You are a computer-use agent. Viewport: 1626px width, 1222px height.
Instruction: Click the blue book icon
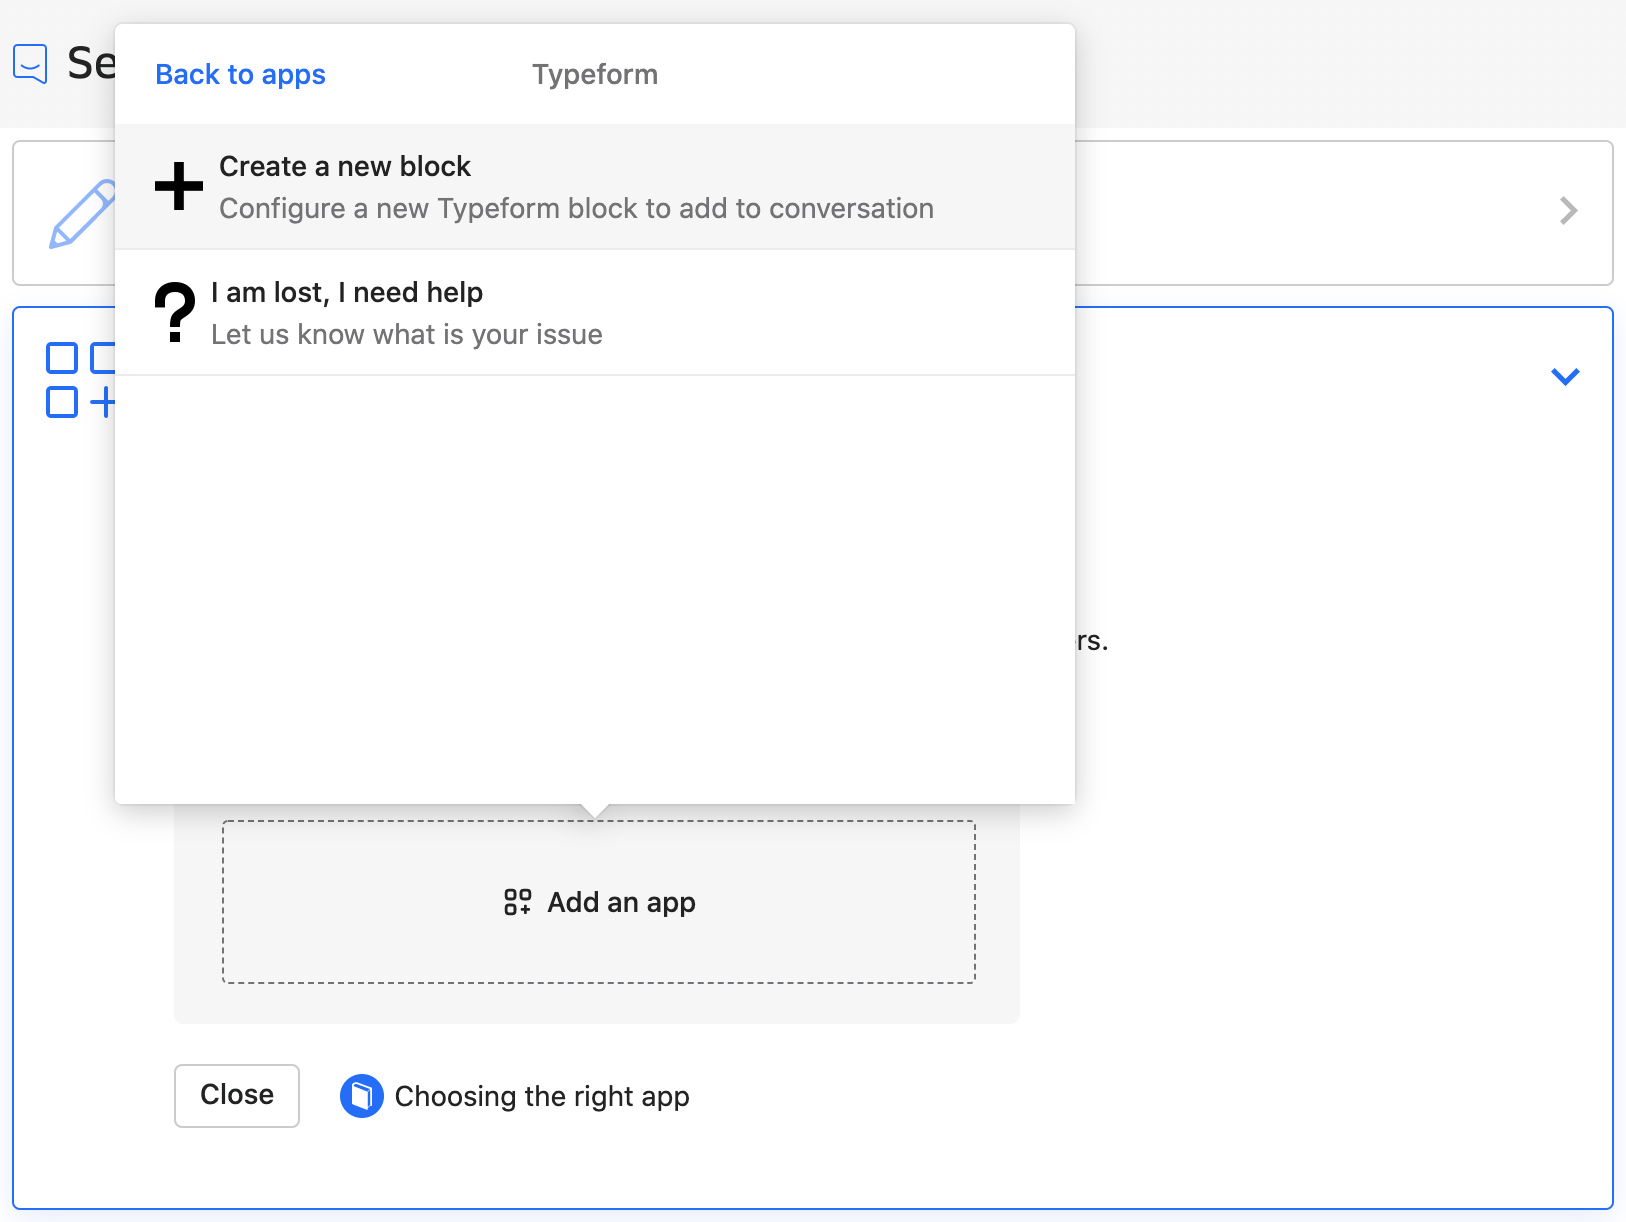pyautogui.click(x=362, y=1096)
